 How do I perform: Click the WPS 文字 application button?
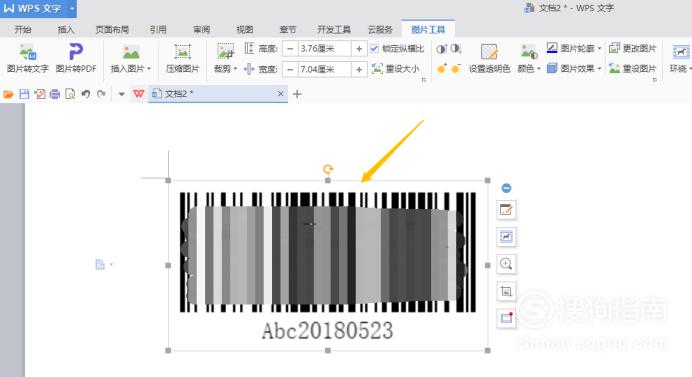[x=34, y=9]
